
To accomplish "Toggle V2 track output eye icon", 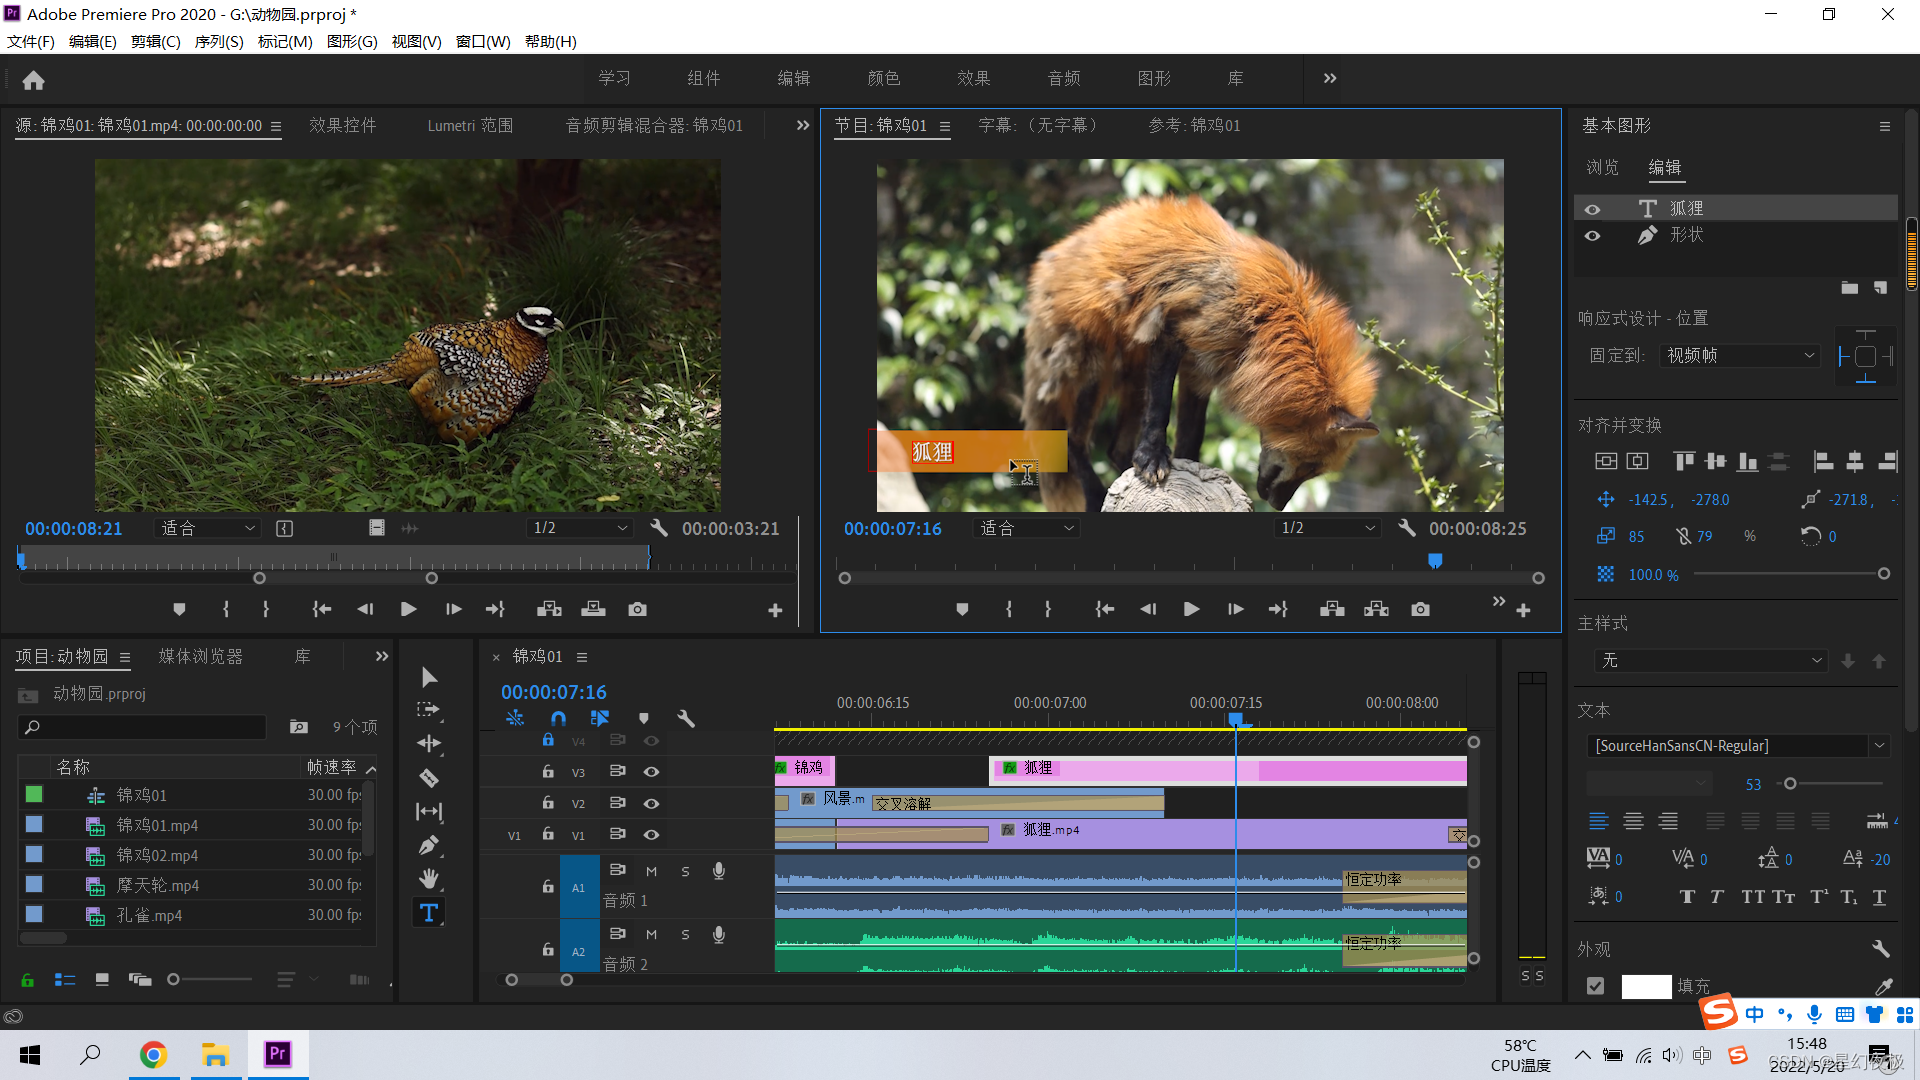I will click(x=651, y=803).
